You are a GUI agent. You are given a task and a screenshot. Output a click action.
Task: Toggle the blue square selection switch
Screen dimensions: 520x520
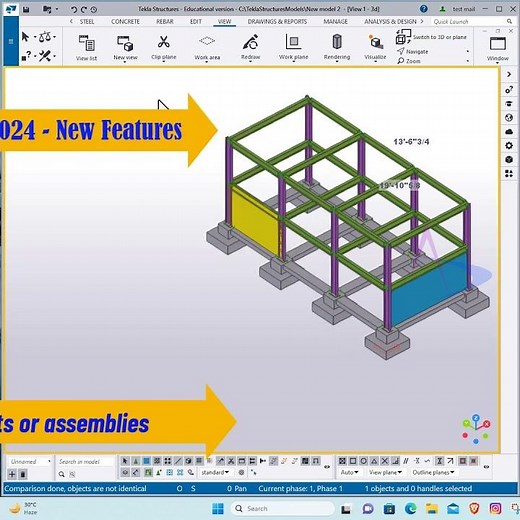coord(146,461)
